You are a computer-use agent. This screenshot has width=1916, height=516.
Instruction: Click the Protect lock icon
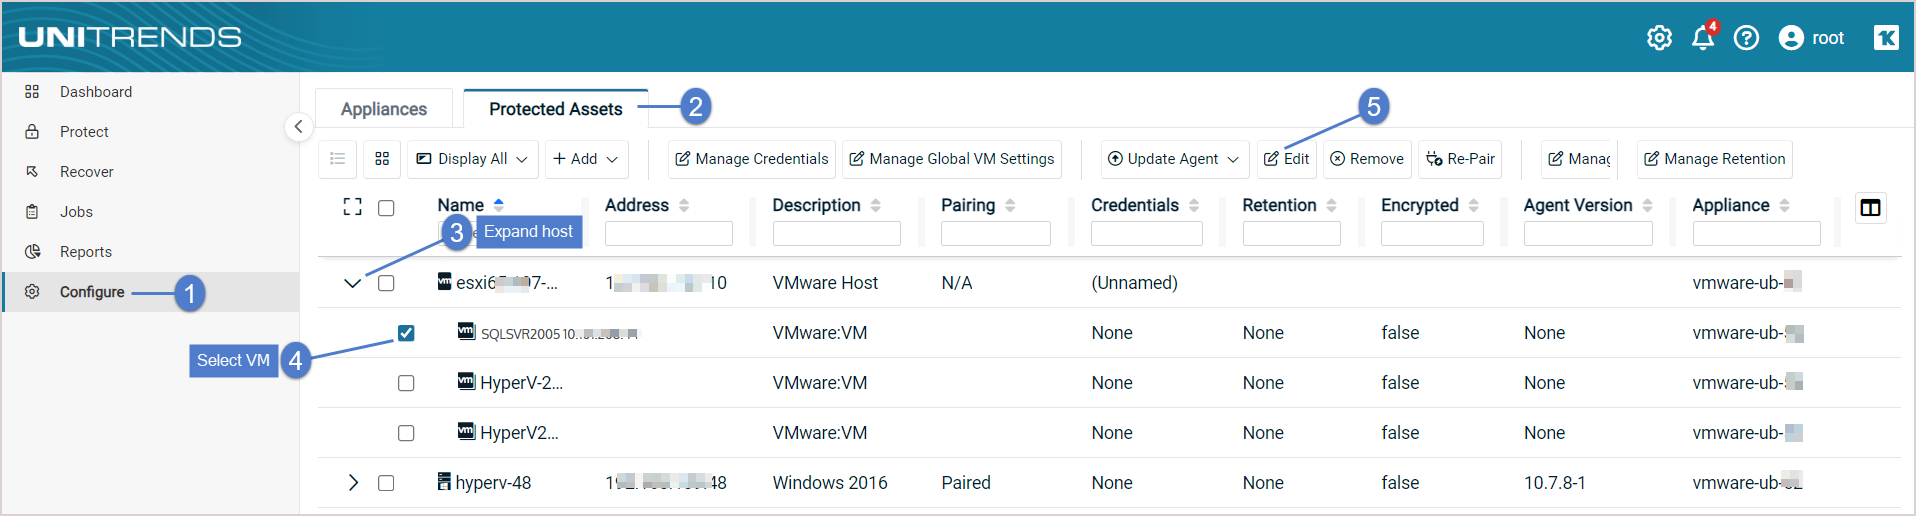[32, 131]
